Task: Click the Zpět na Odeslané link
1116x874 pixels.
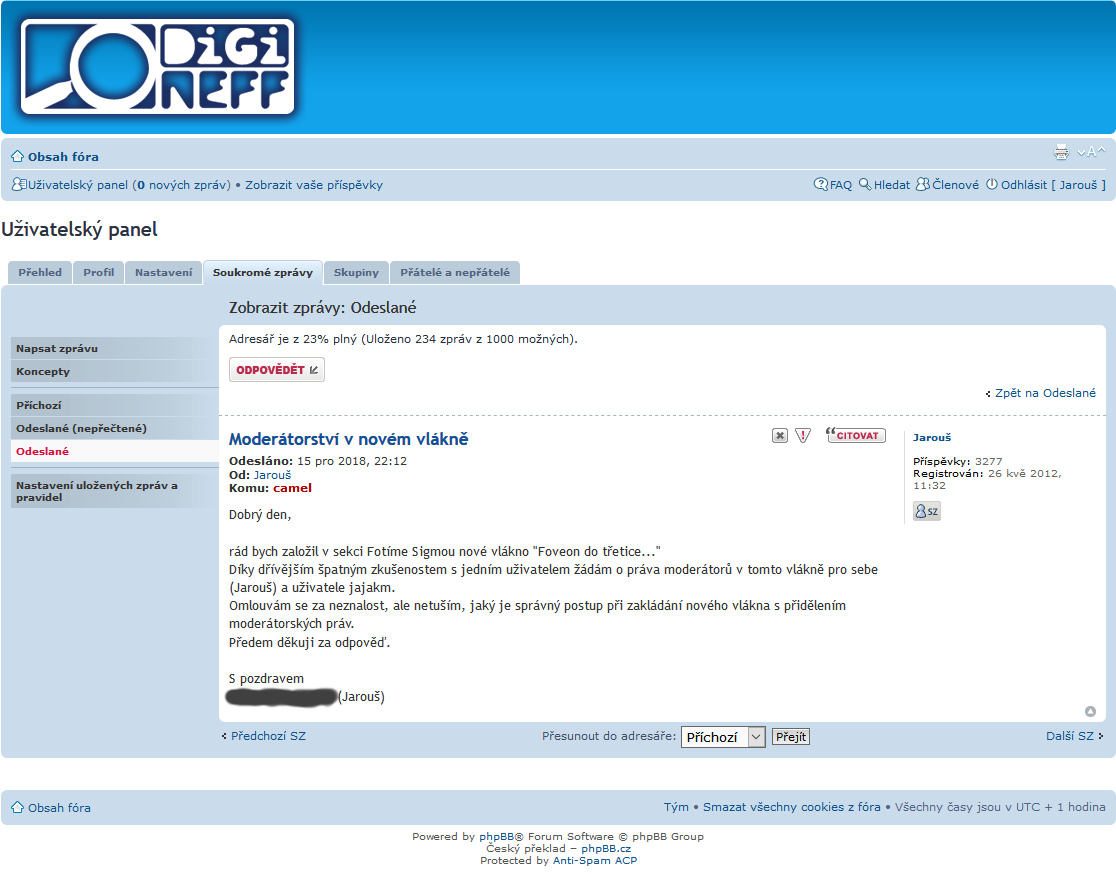Action: [1045, 393]
